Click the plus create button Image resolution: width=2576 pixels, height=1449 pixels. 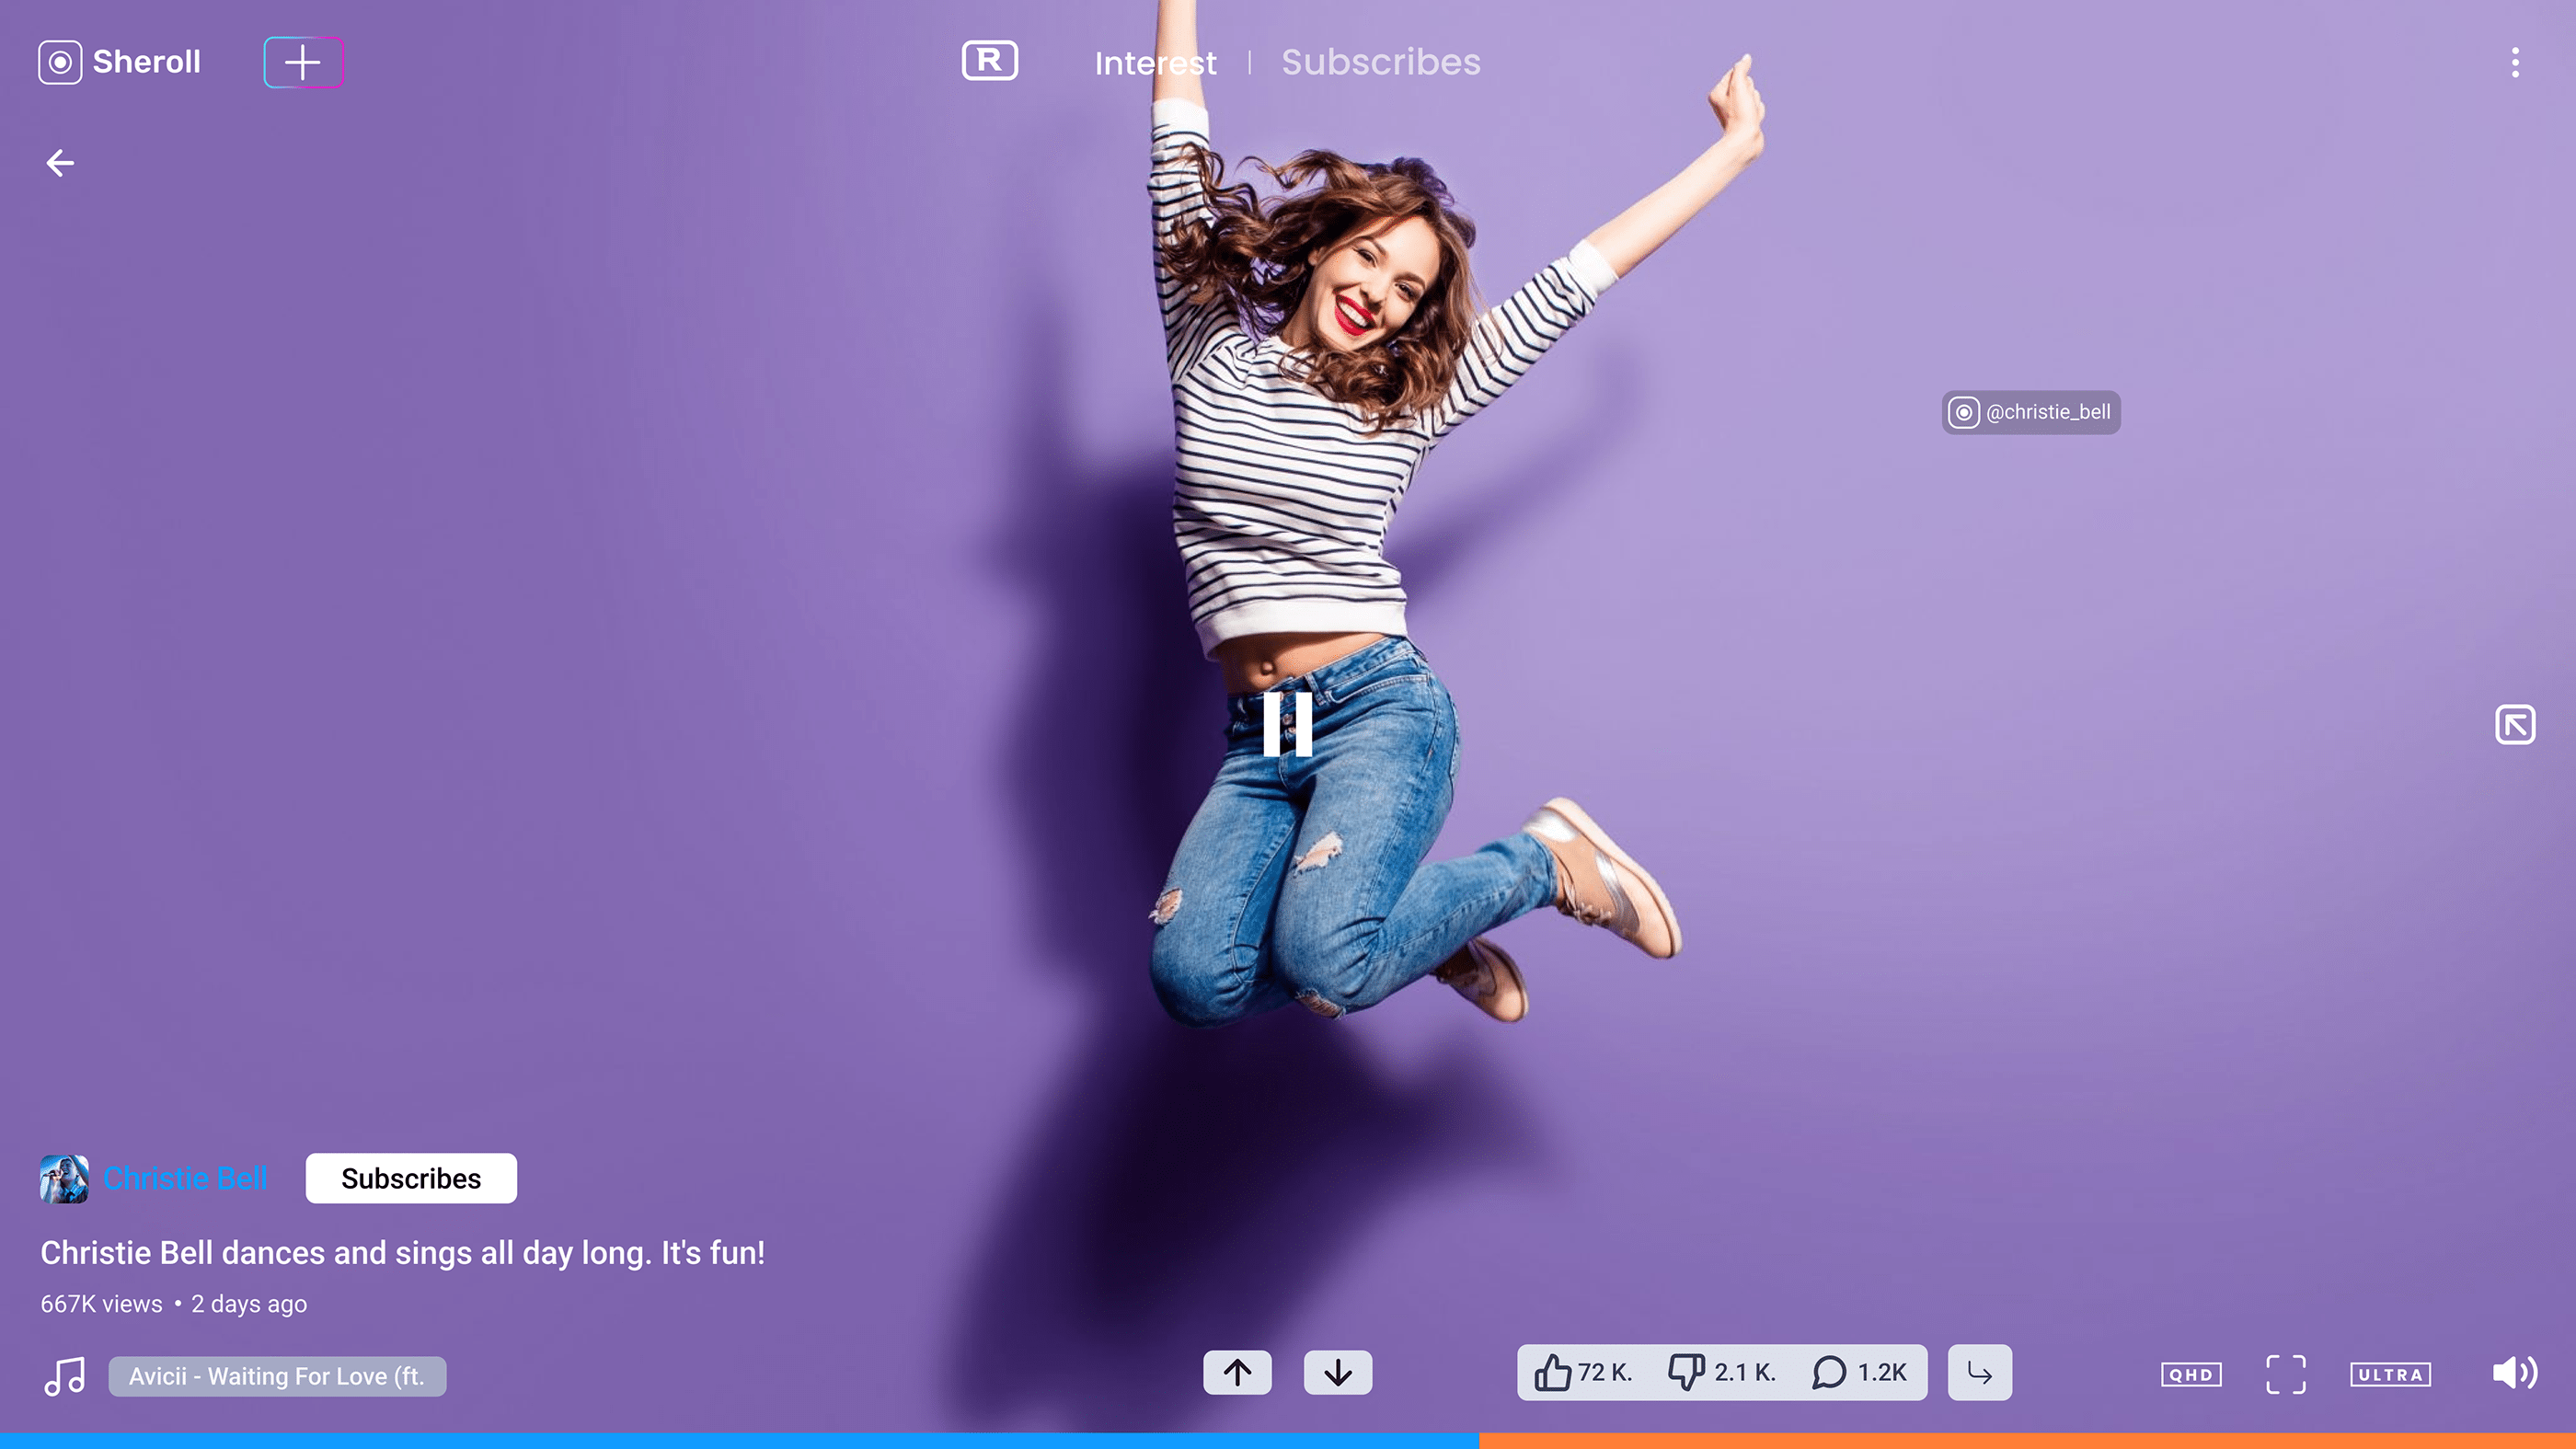tap(303, 62)
